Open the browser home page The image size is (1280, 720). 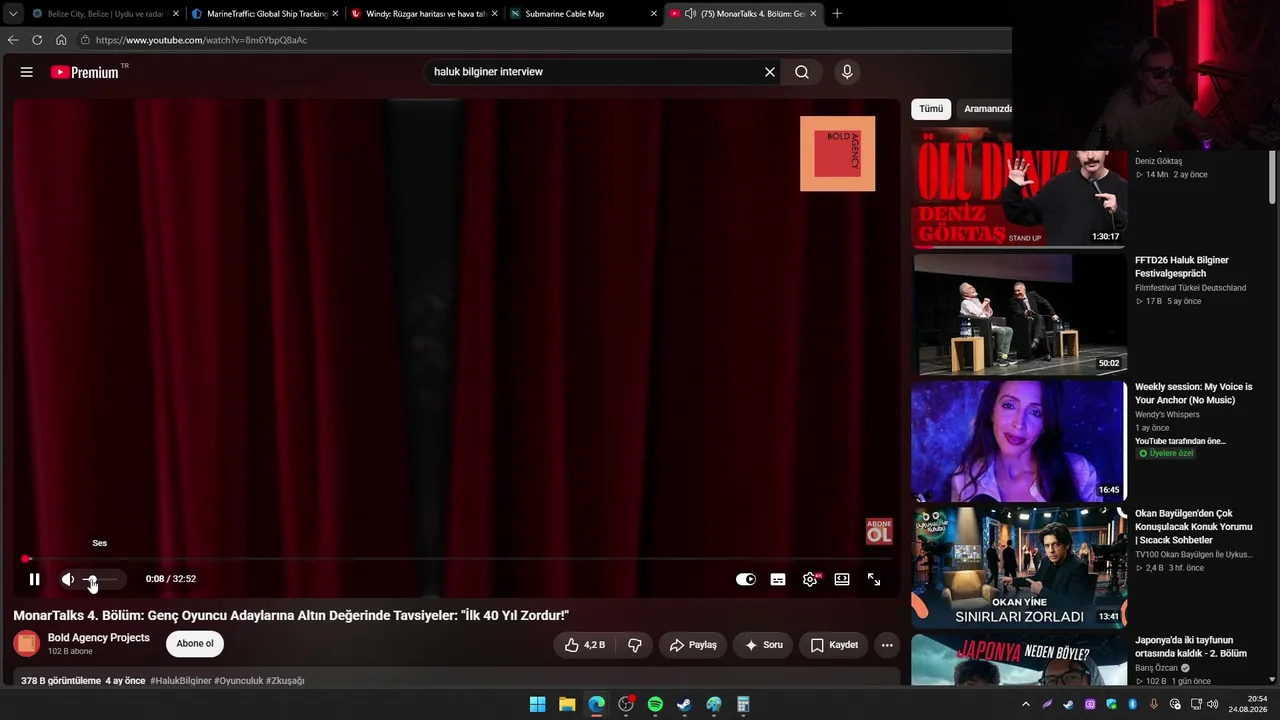61,40
